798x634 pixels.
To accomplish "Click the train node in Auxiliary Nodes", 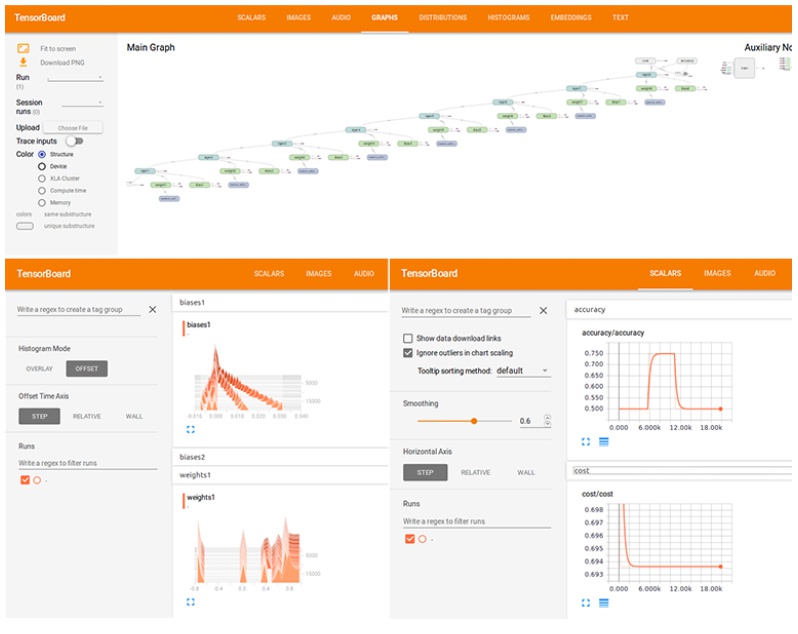I will click(744, 68).
